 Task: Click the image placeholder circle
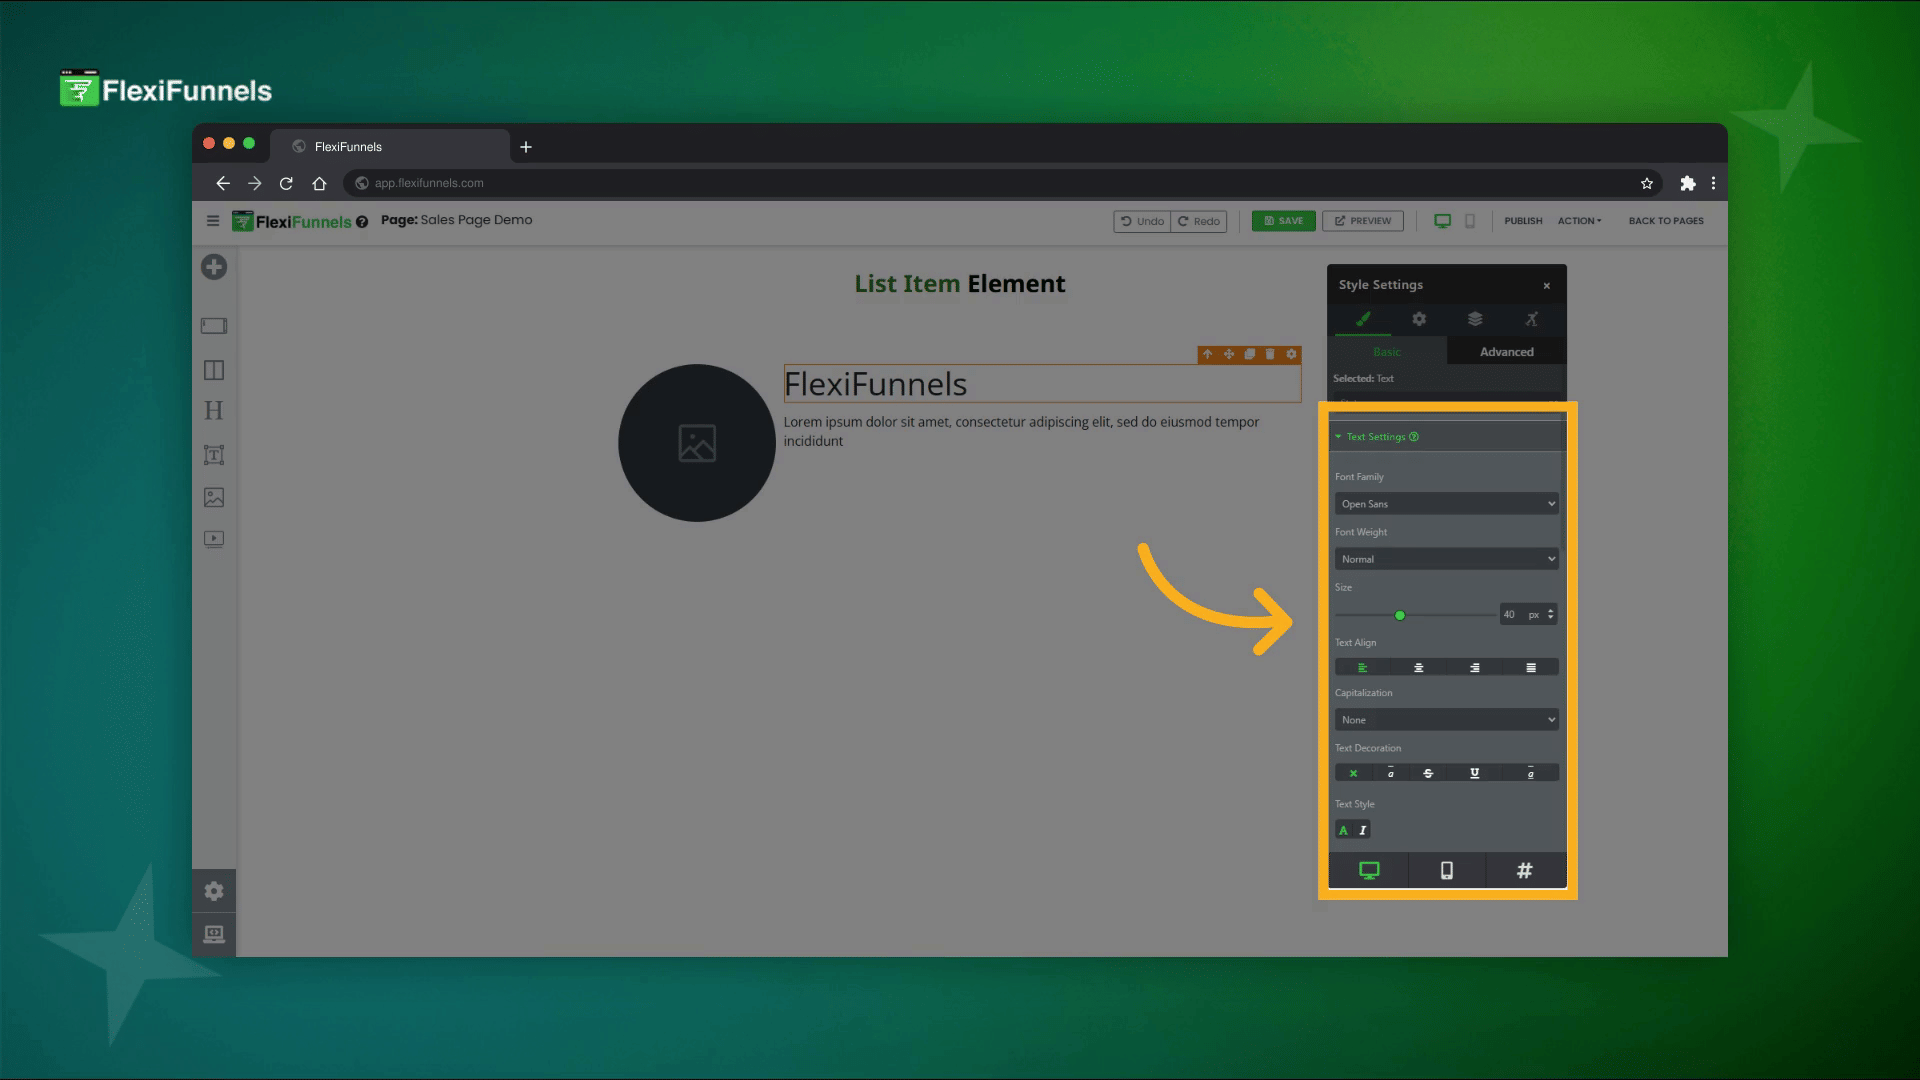(697, 443)
